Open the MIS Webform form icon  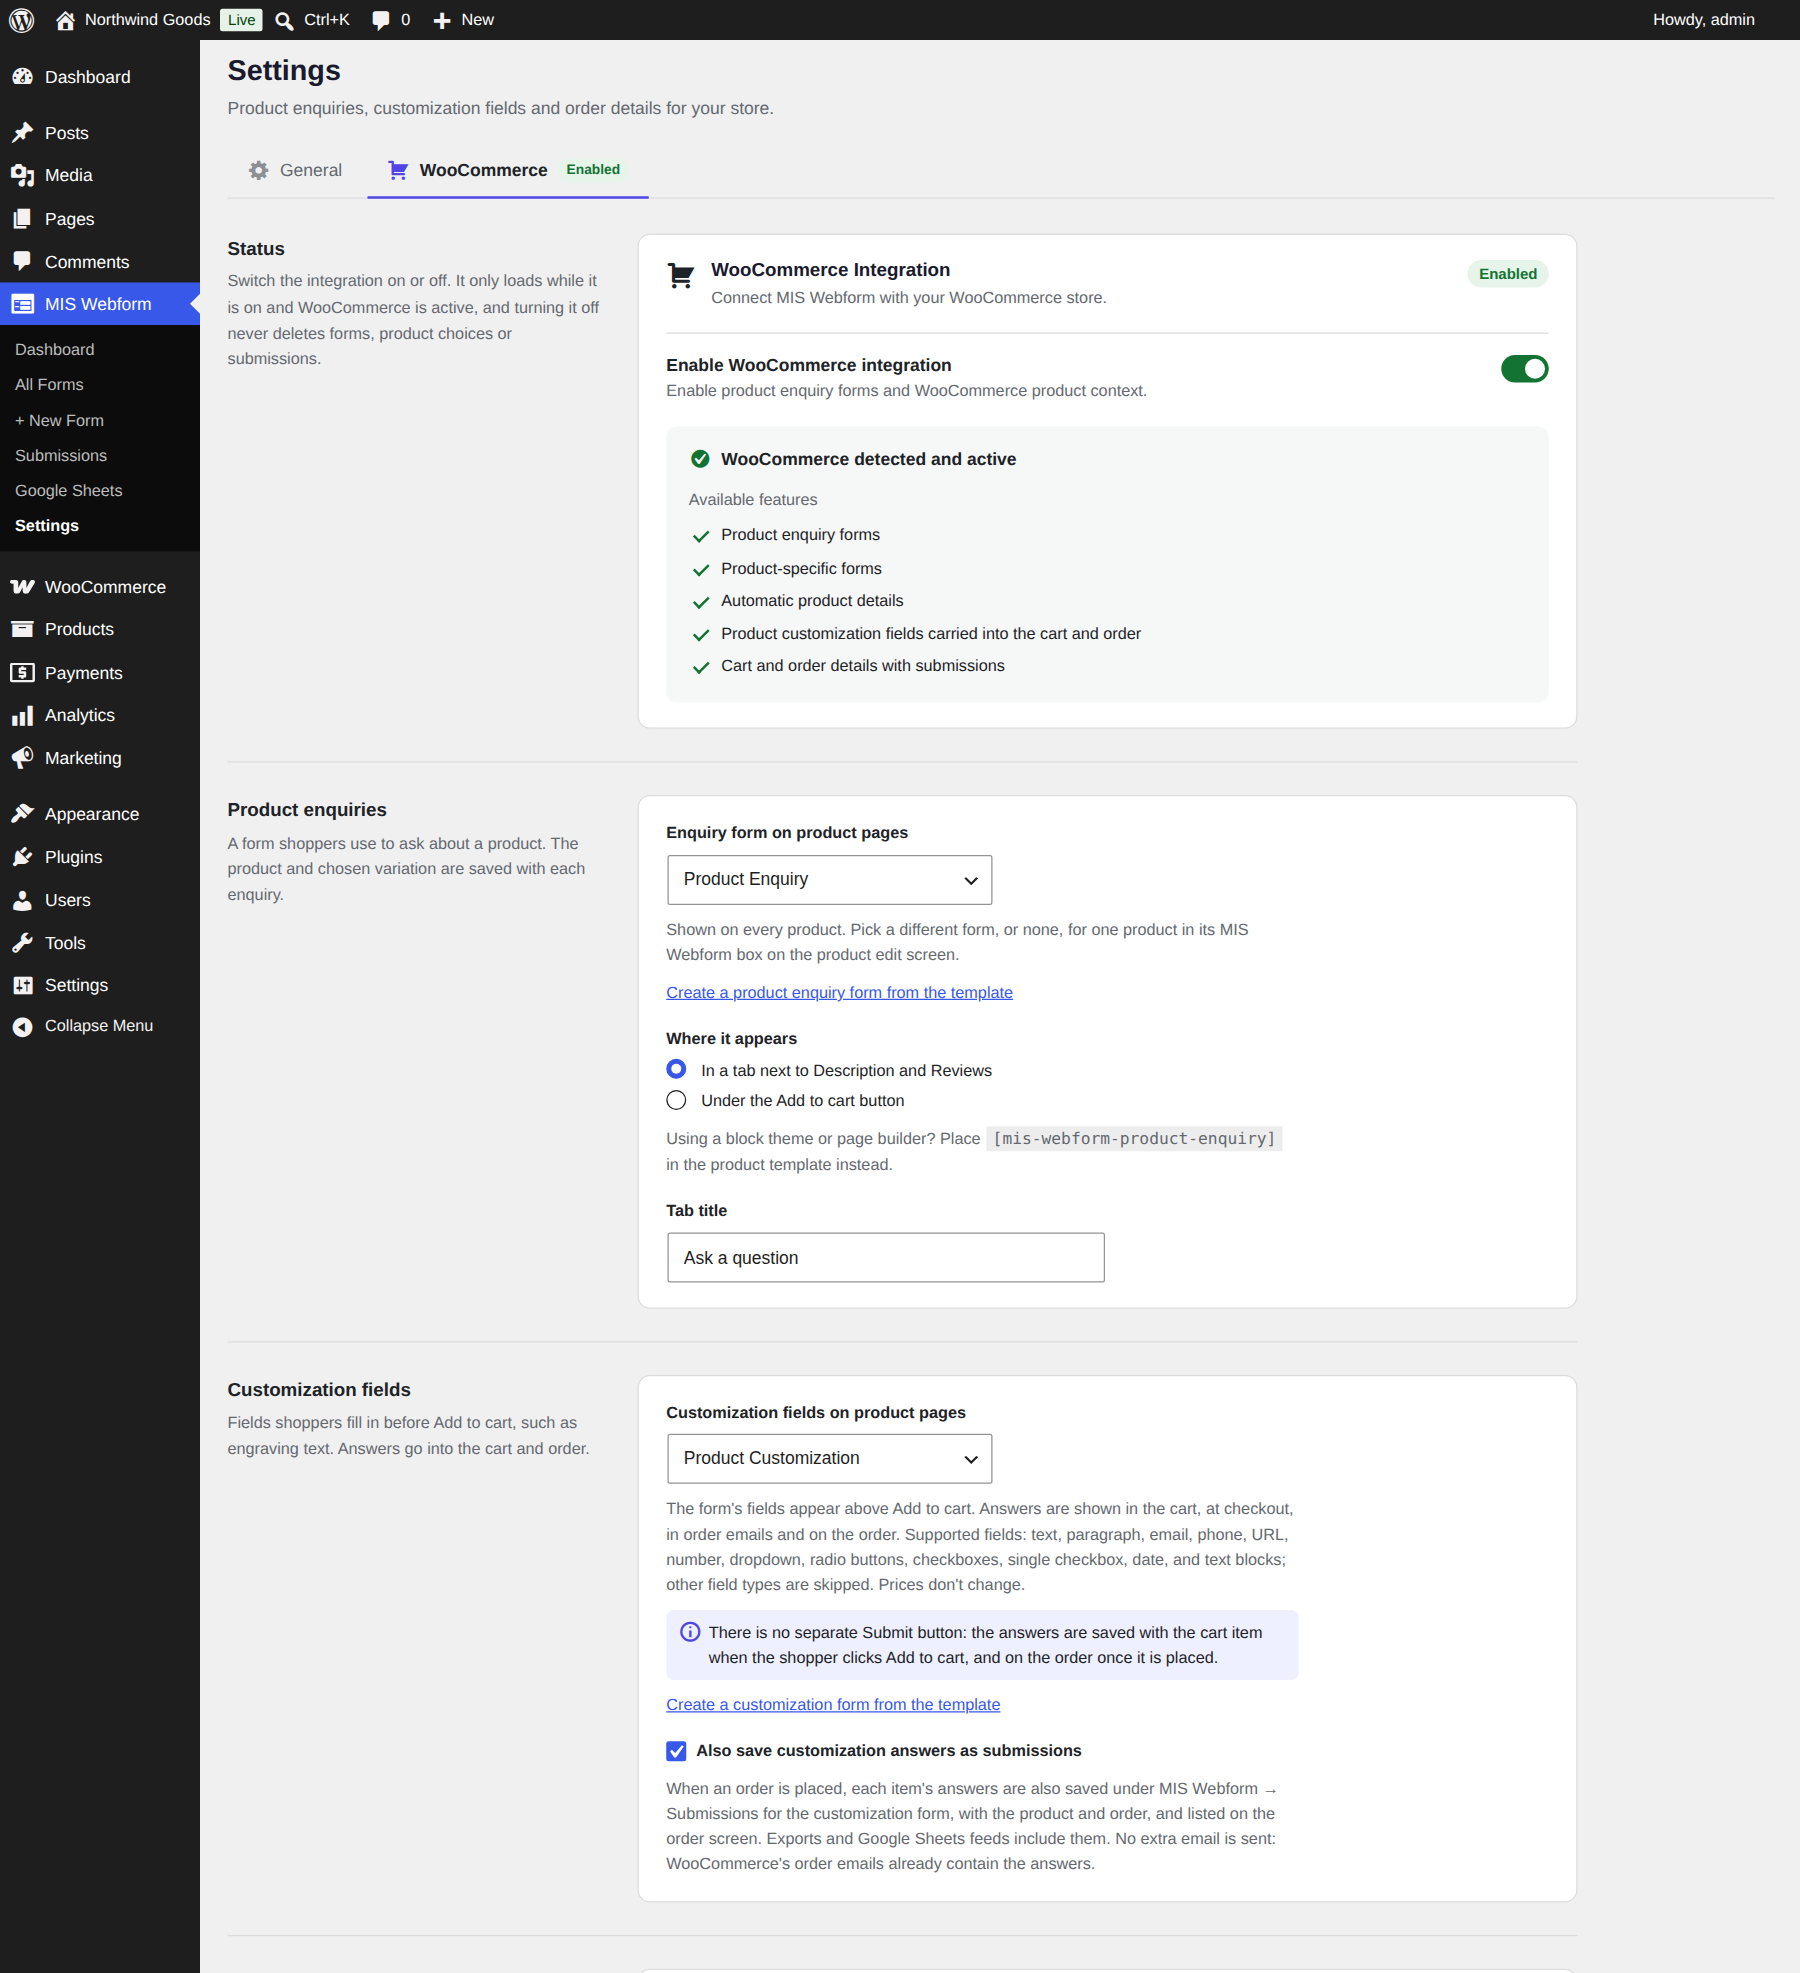[x=22, y=304]
